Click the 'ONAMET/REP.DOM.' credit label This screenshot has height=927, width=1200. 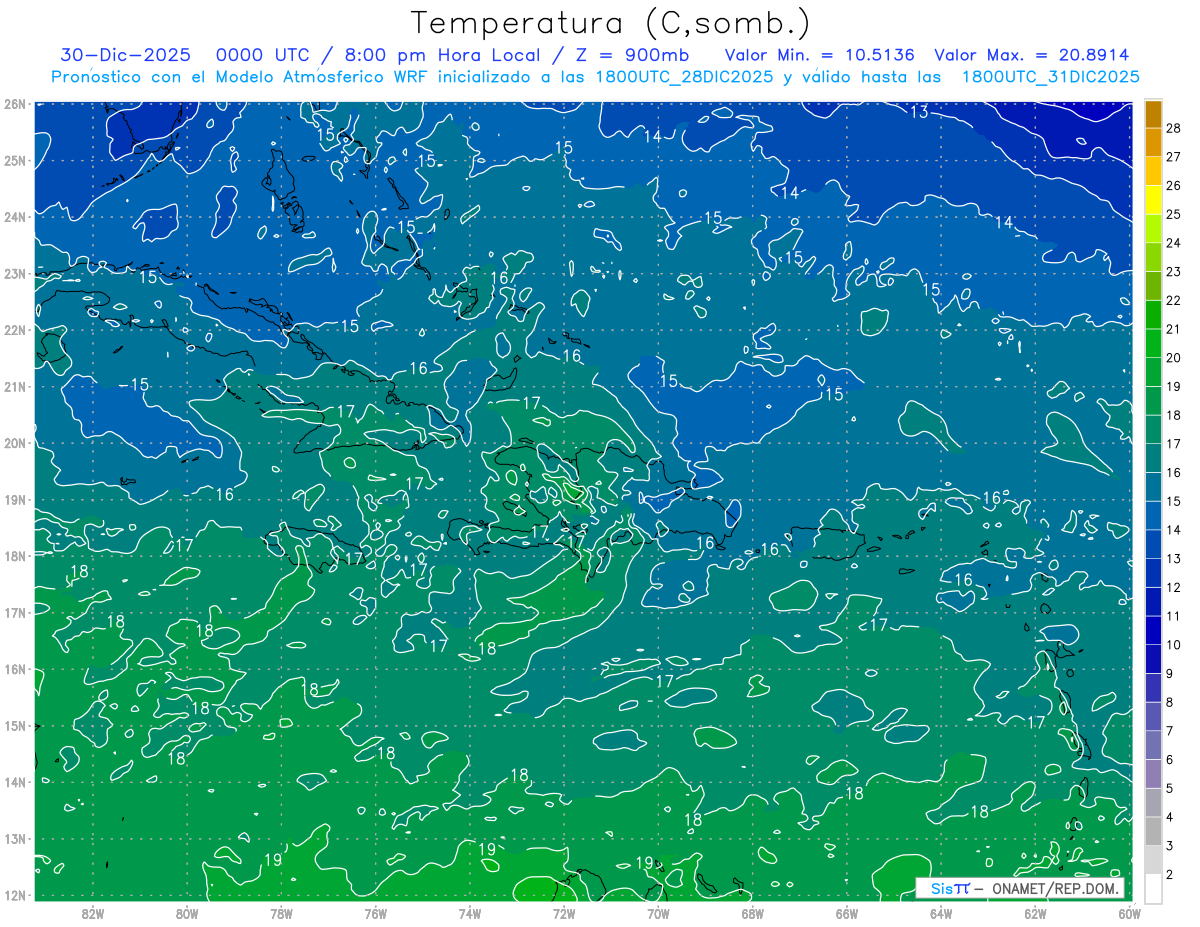(x=1053, y=888)
